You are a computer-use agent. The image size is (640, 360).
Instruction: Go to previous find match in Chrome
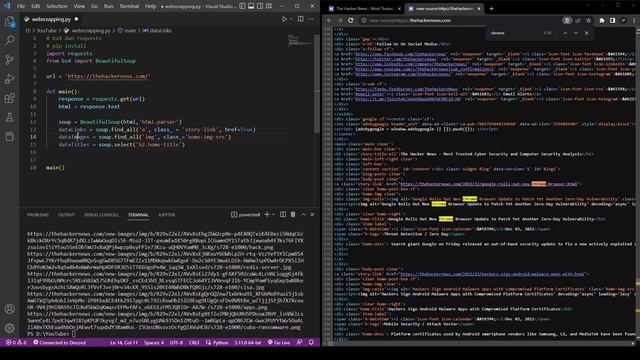[565, 33]
